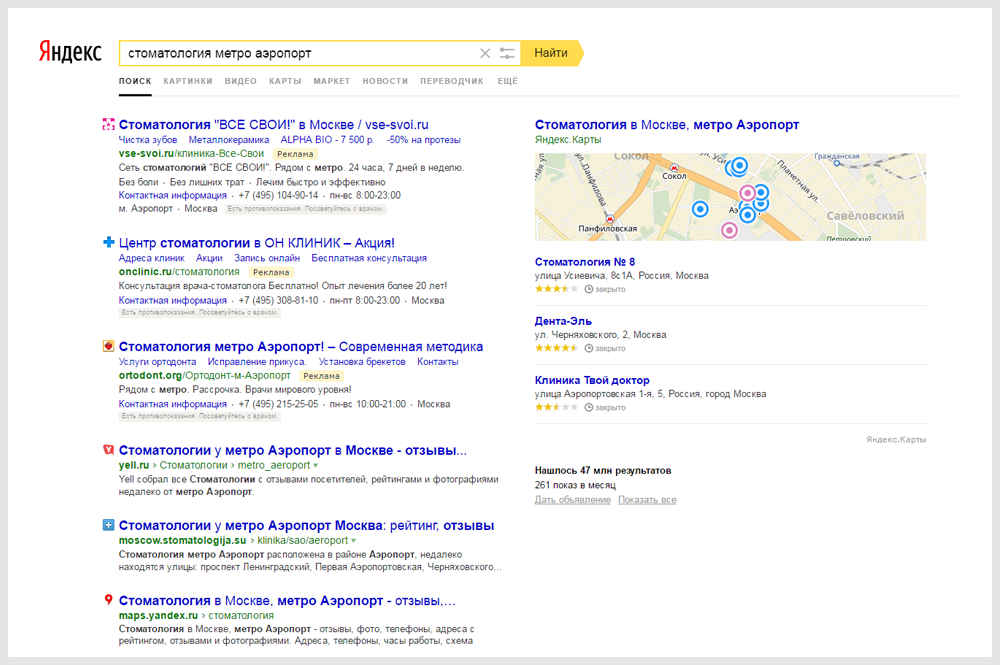Click the yell.ru result favicon
This screenshot has width=1000, height=665.
(x=109, y=449)
